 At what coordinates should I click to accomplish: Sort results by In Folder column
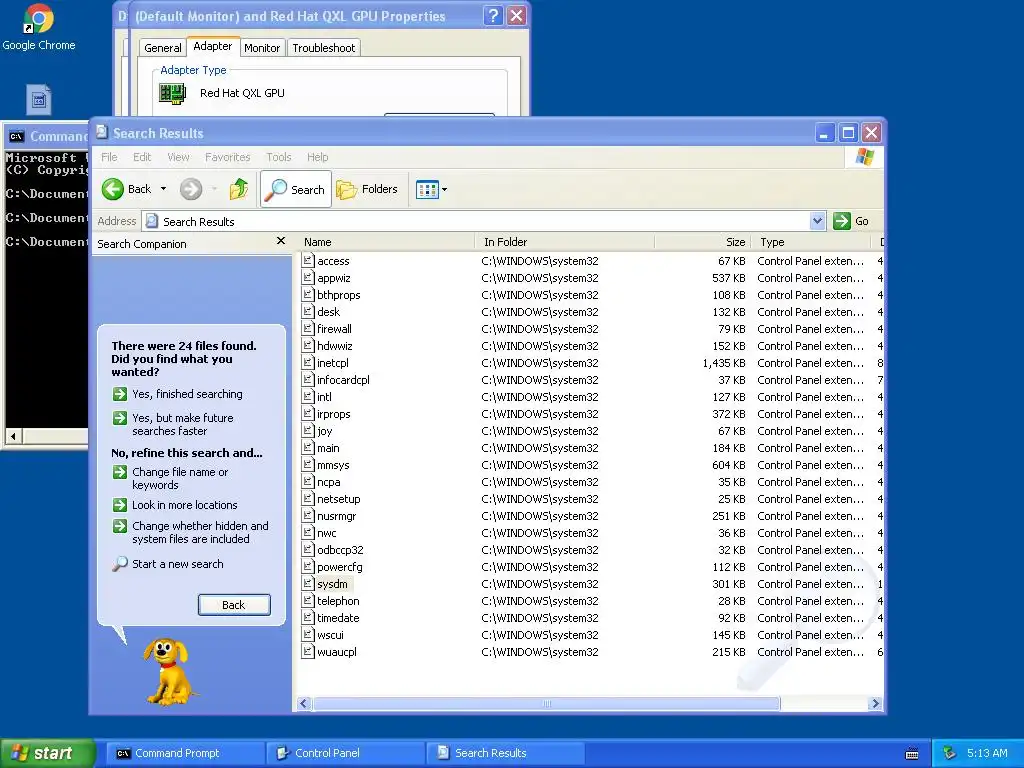point(565,242)
